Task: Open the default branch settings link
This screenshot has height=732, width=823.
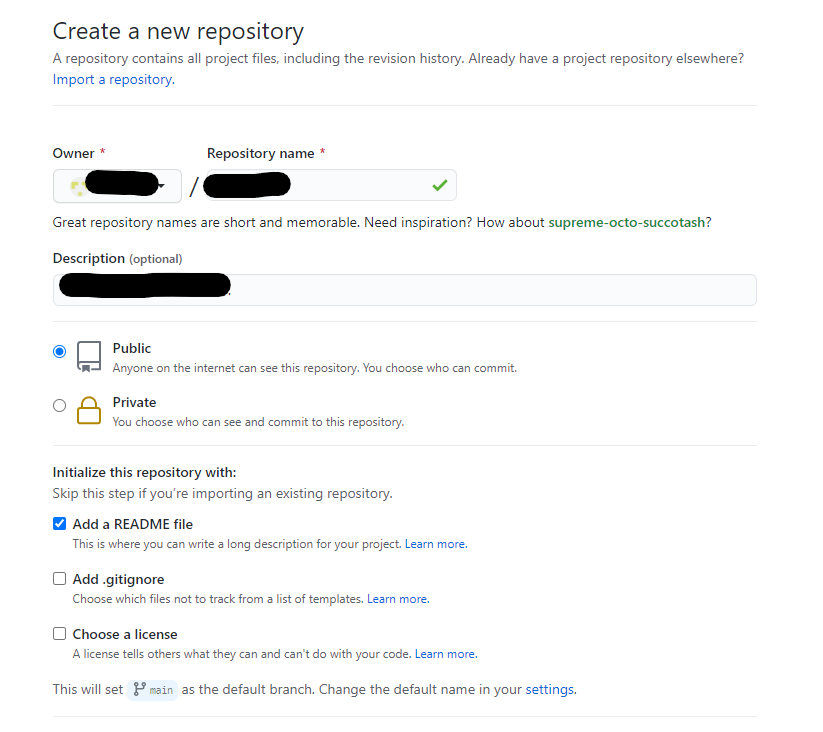Action: [x=551, y=689]
